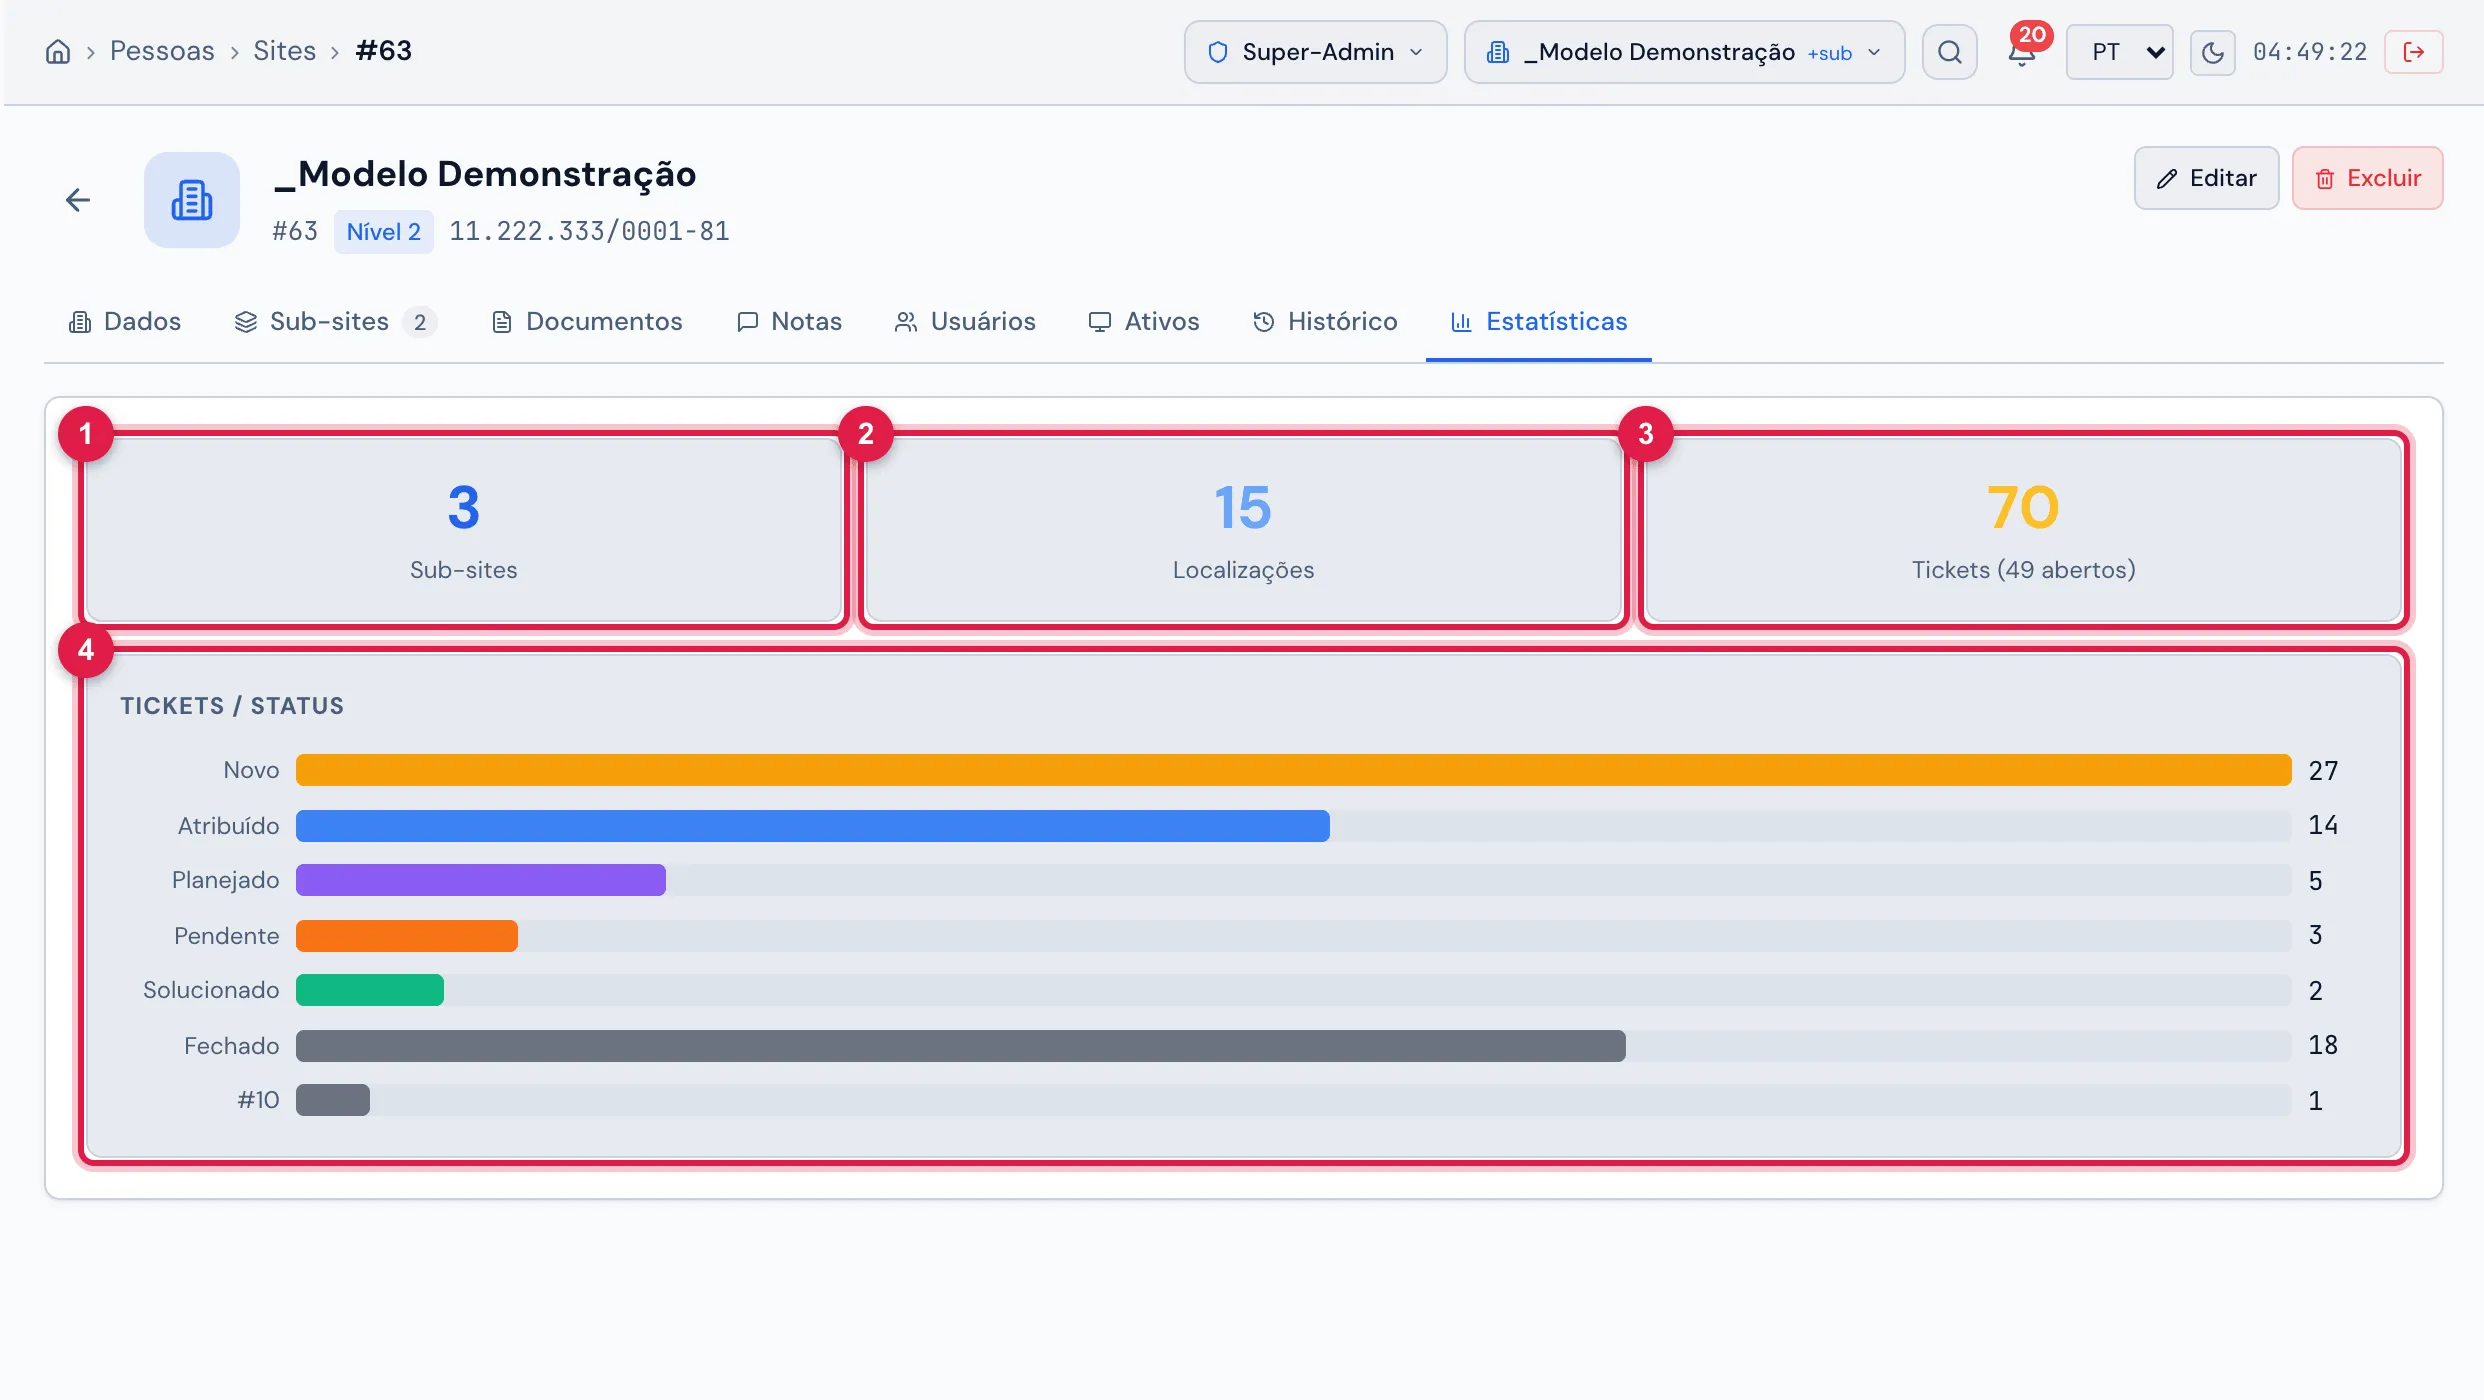The height and width of the screenshot is (1400, 2484).
Task: Click the clock reading 04:49:22
Action: [x=2310, y=52]
